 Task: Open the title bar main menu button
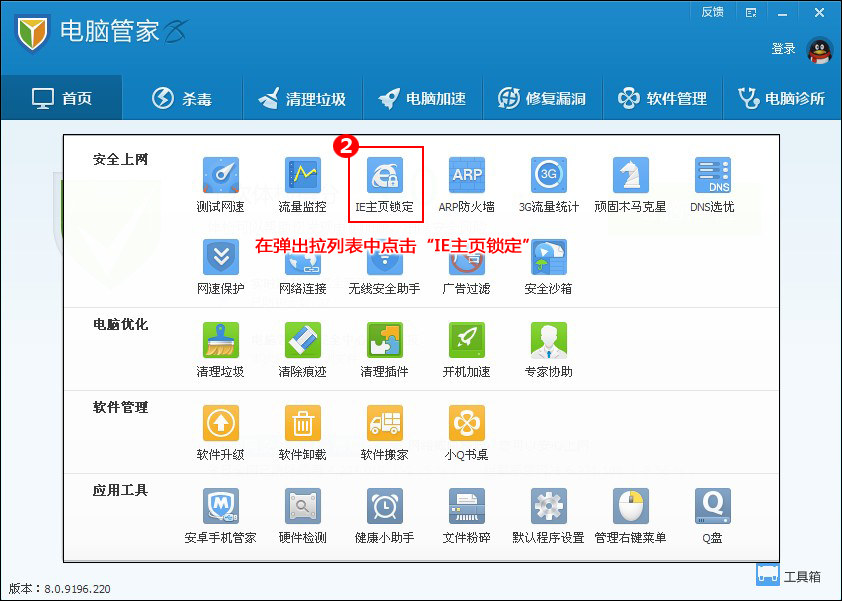coord(751,12)
